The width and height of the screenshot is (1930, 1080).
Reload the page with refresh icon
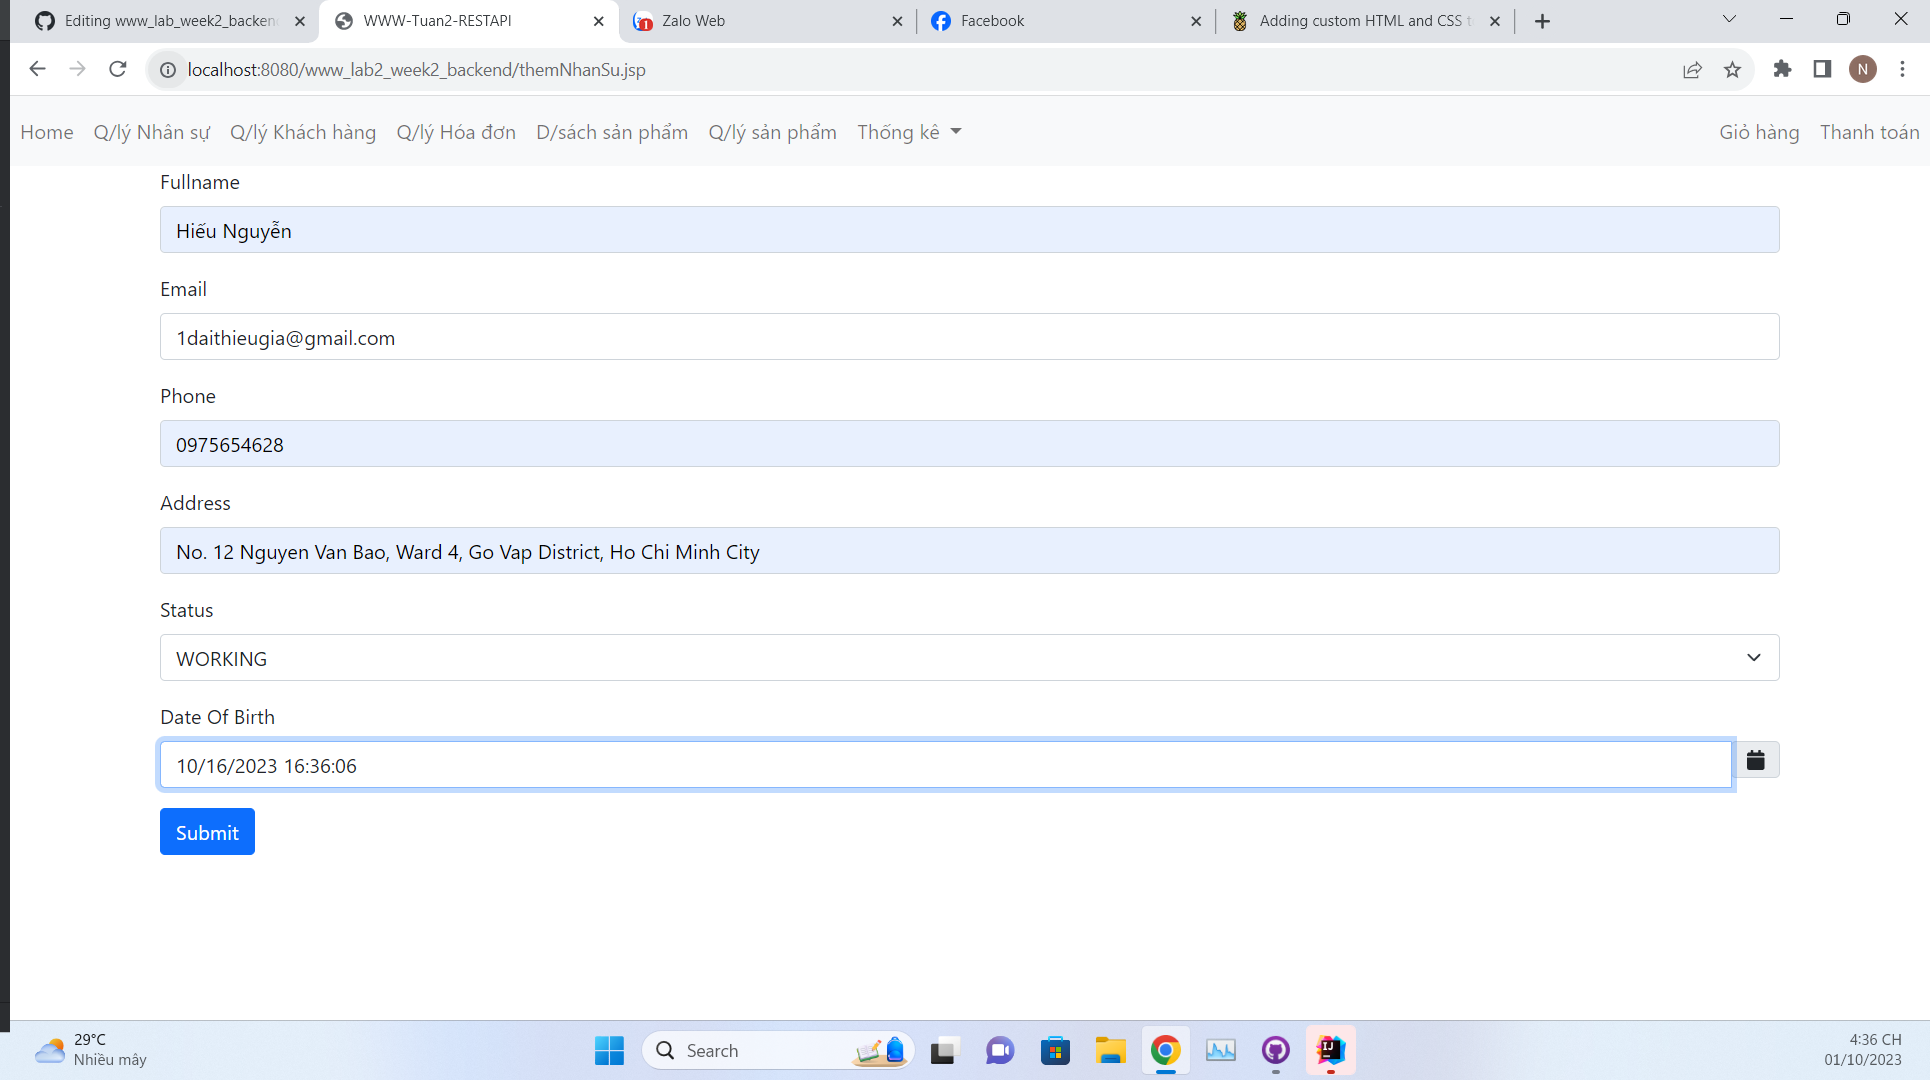coord(118,69)
